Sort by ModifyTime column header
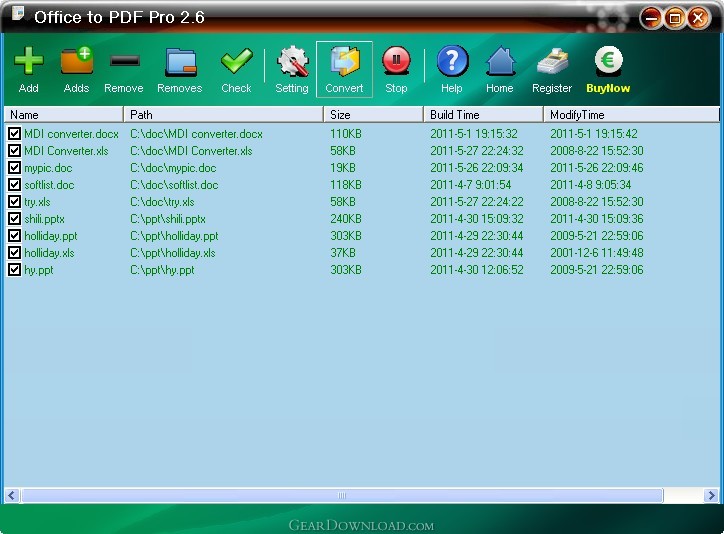Viewport: 724px width, 534px height. click(632, 114)
